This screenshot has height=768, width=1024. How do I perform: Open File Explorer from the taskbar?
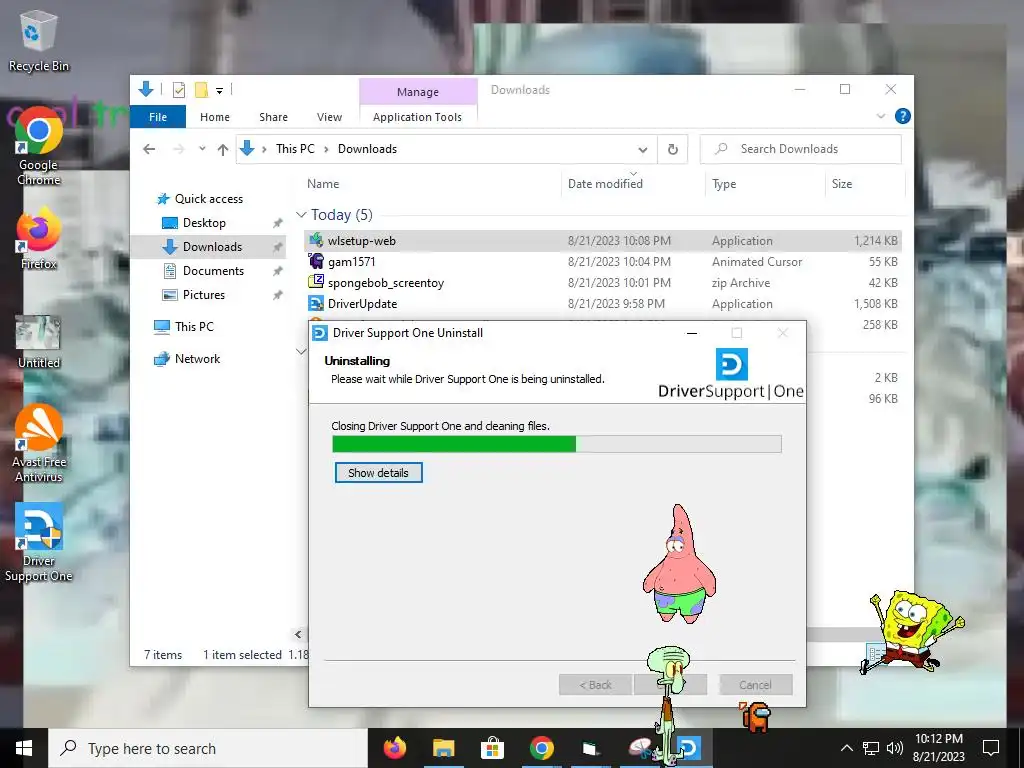point(443,748)
